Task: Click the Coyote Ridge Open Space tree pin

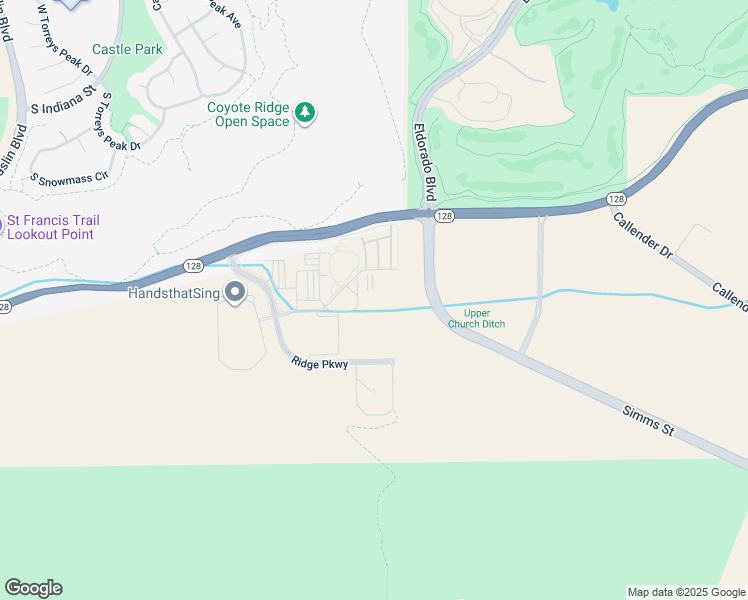Action: coord(304,114)
